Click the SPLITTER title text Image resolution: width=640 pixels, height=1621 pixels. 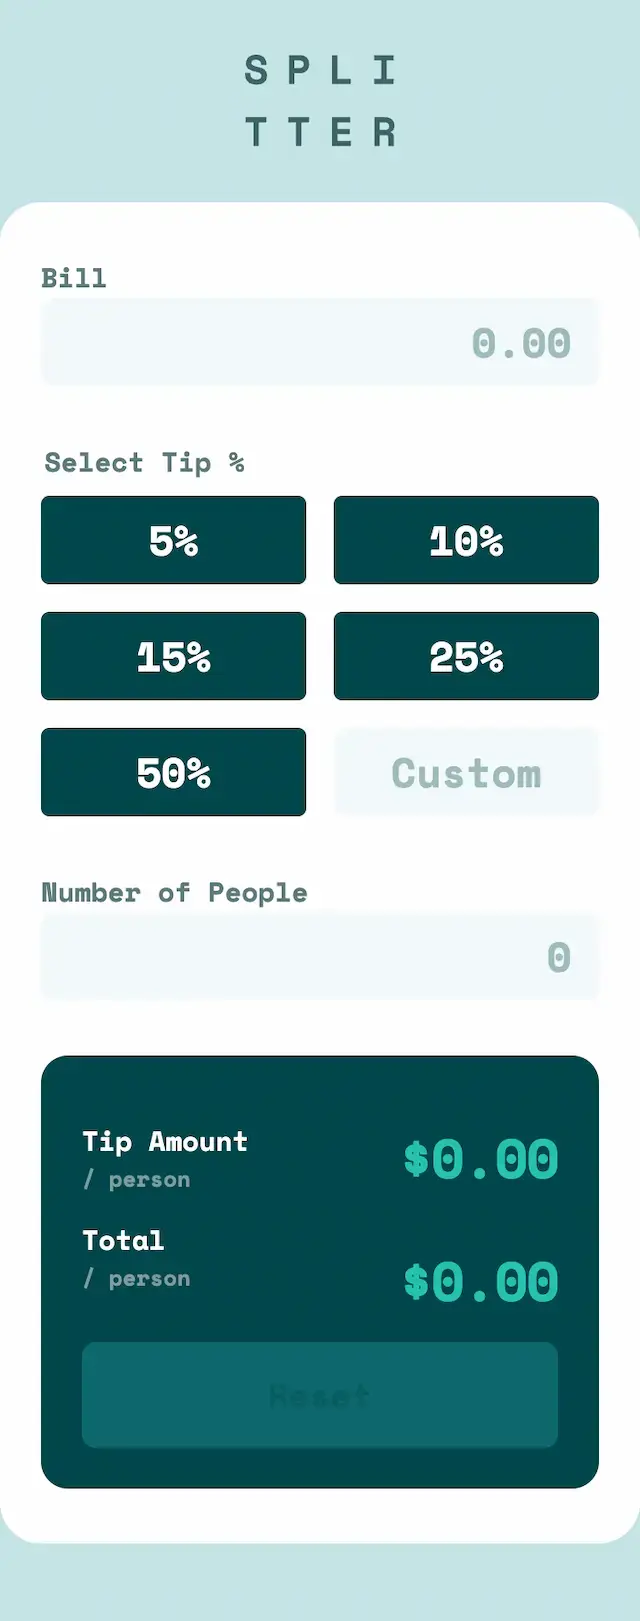click(320, 100)
